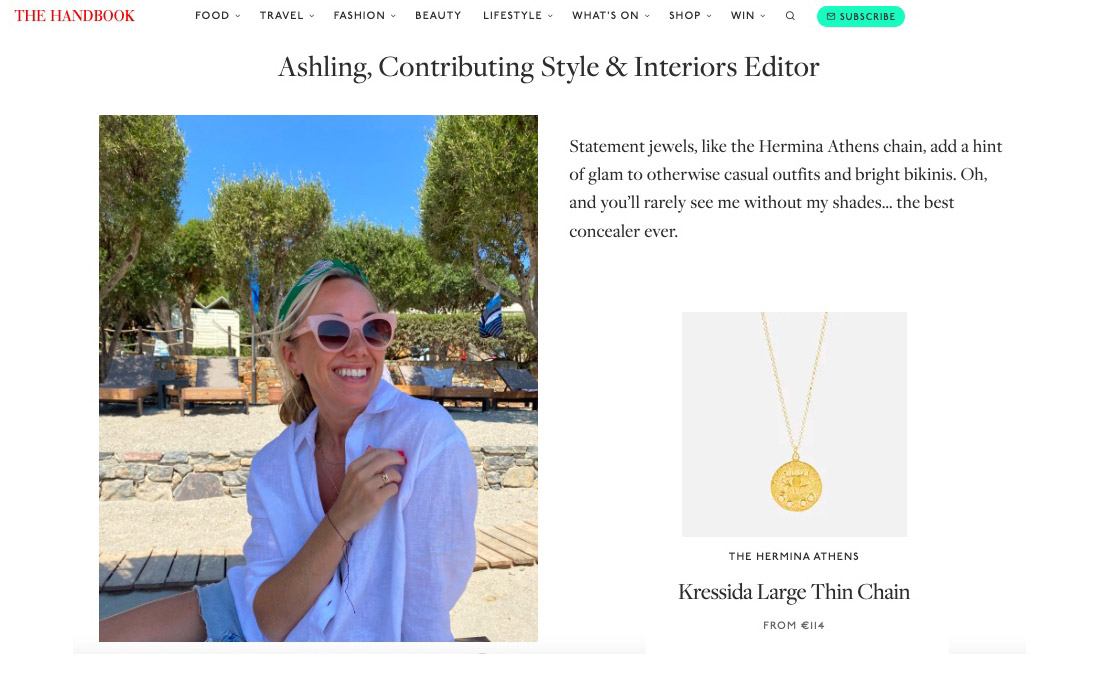Click the chevron beside Travel
1100x688 pixels.
(x=312, y=16)
